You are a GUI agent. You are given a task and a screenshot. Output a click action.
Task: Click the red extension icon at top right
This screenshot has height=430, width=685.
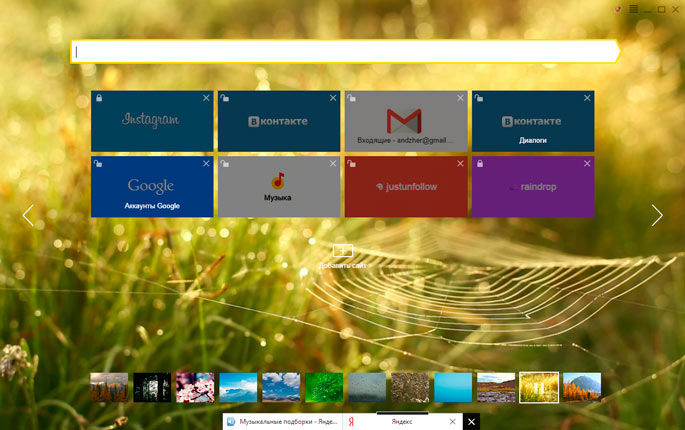618,9
